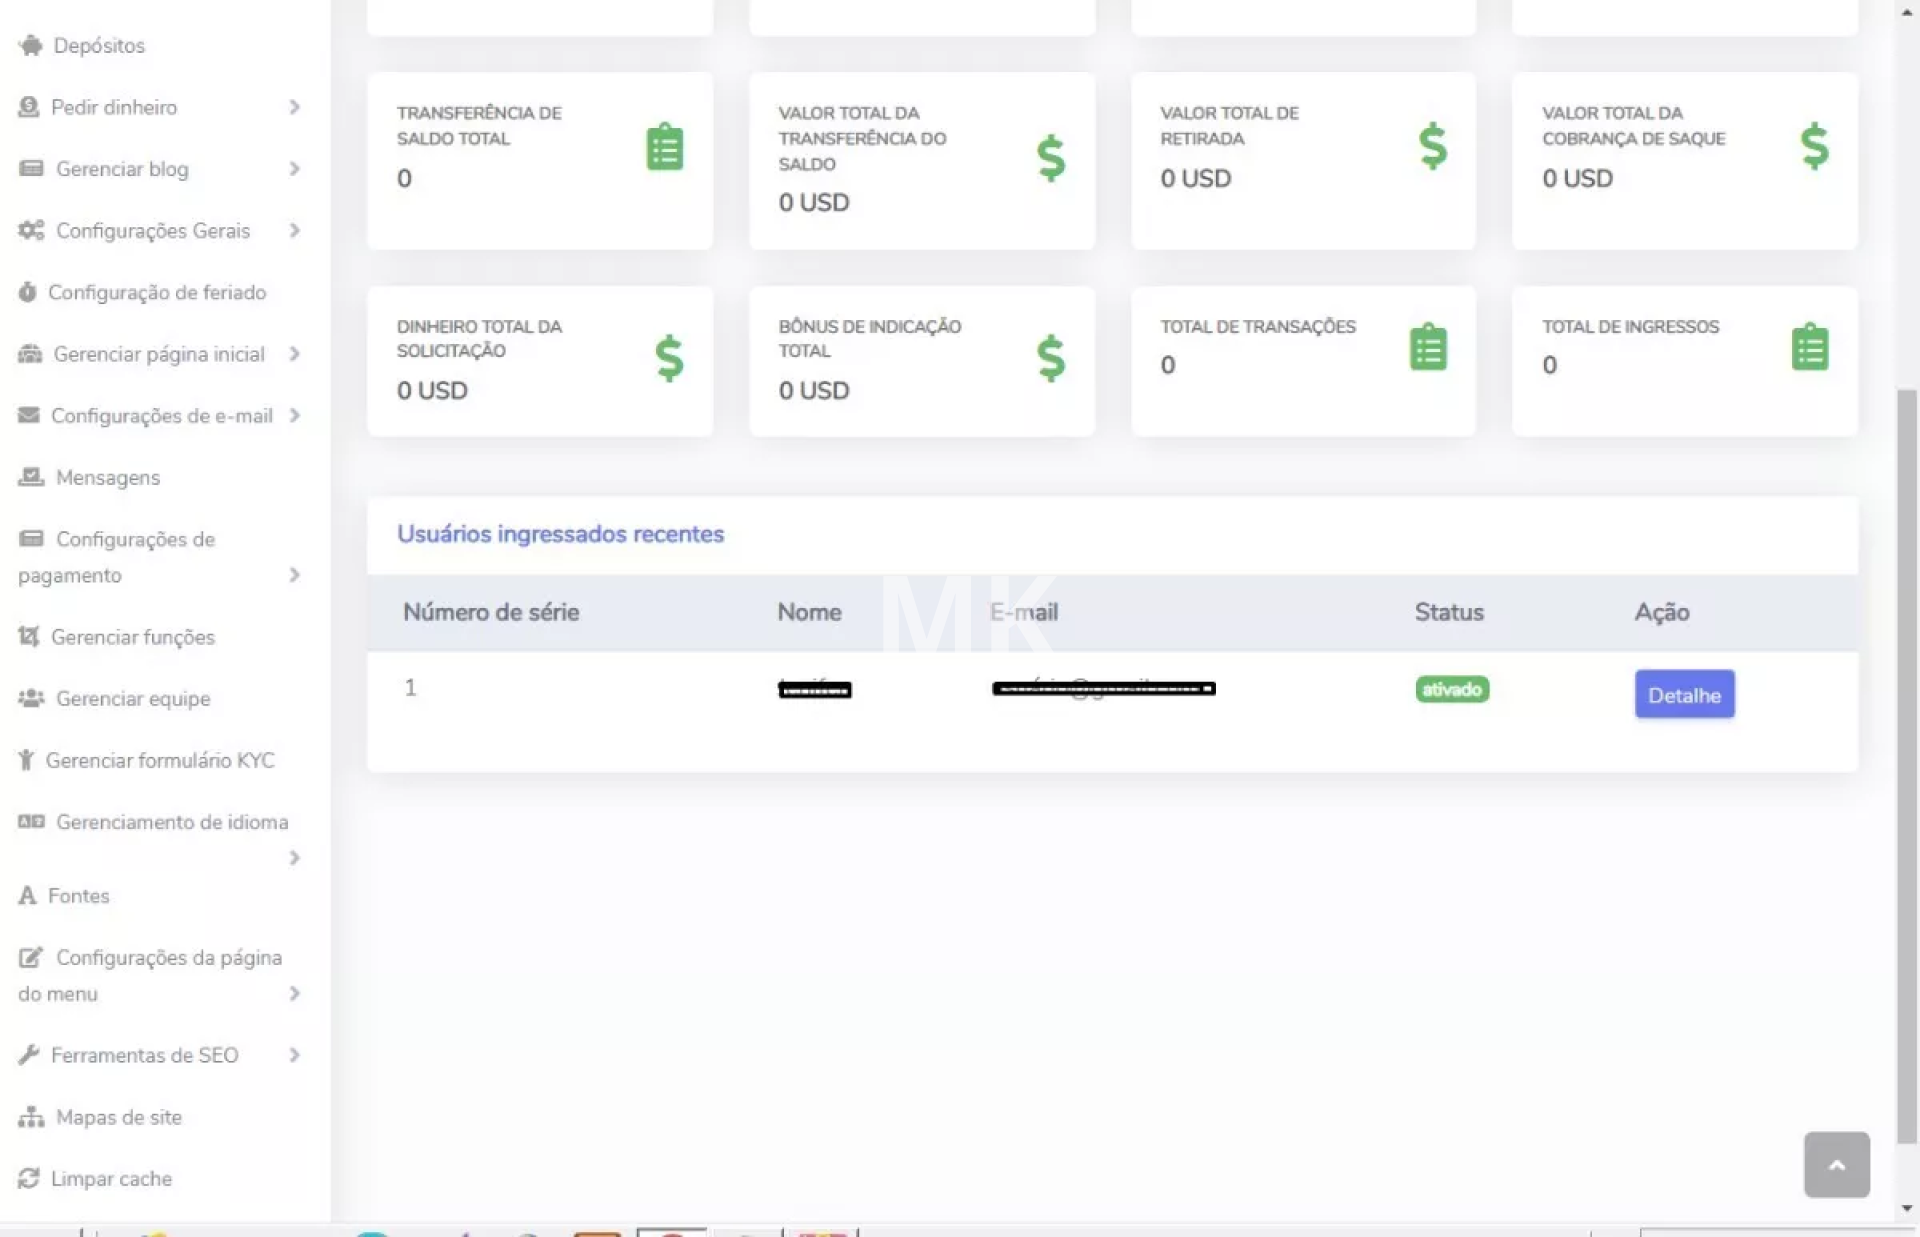Click the Detalhe button for user 1
1920x1237 pixels.
[1684, 694]
